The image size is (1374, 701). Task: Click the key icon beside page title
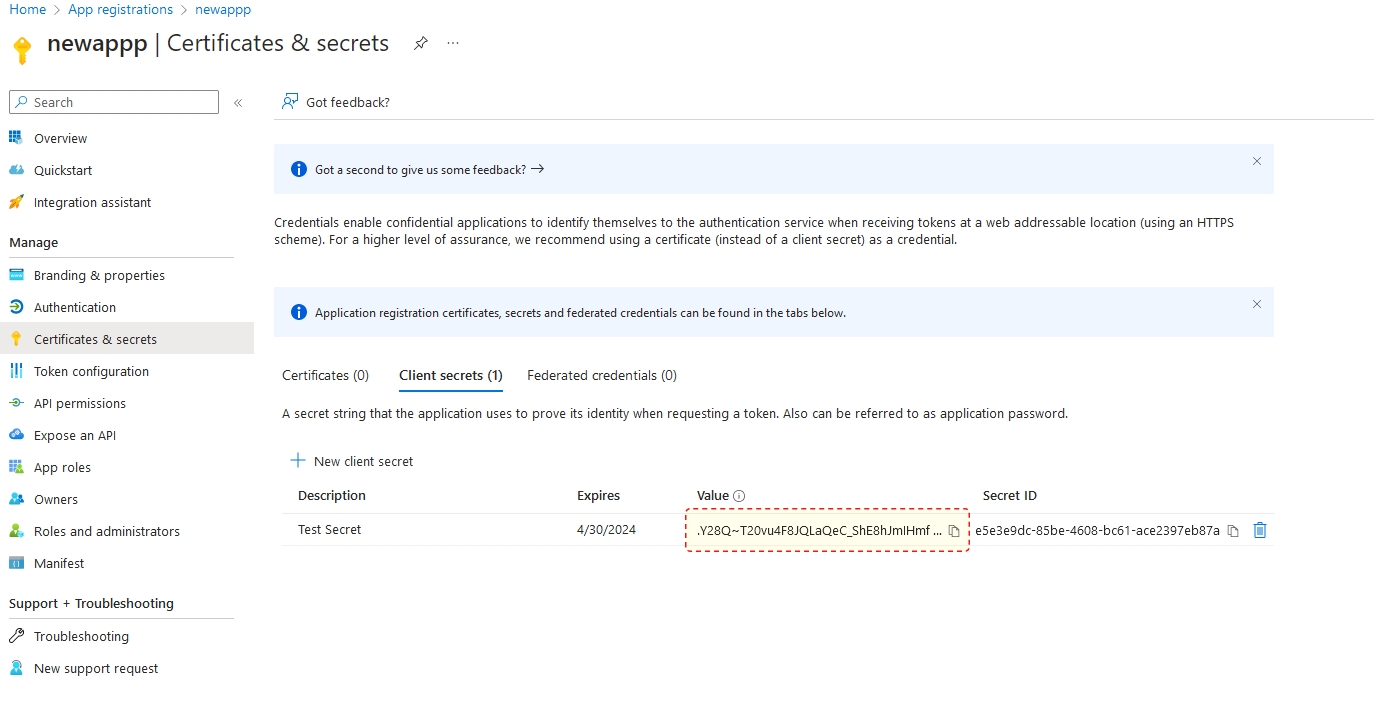[x=22, y=49]
